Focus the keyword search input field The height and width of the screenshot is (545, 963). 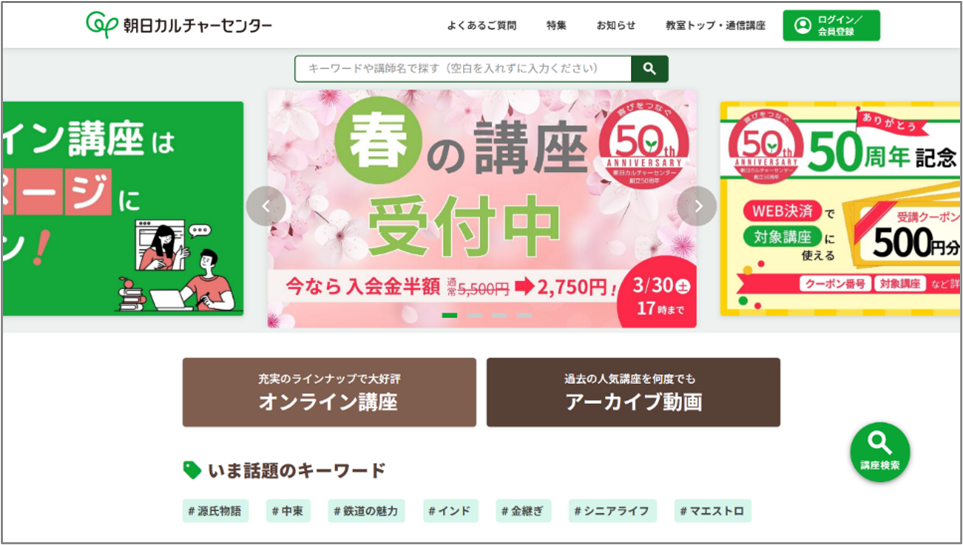point(463,69)
